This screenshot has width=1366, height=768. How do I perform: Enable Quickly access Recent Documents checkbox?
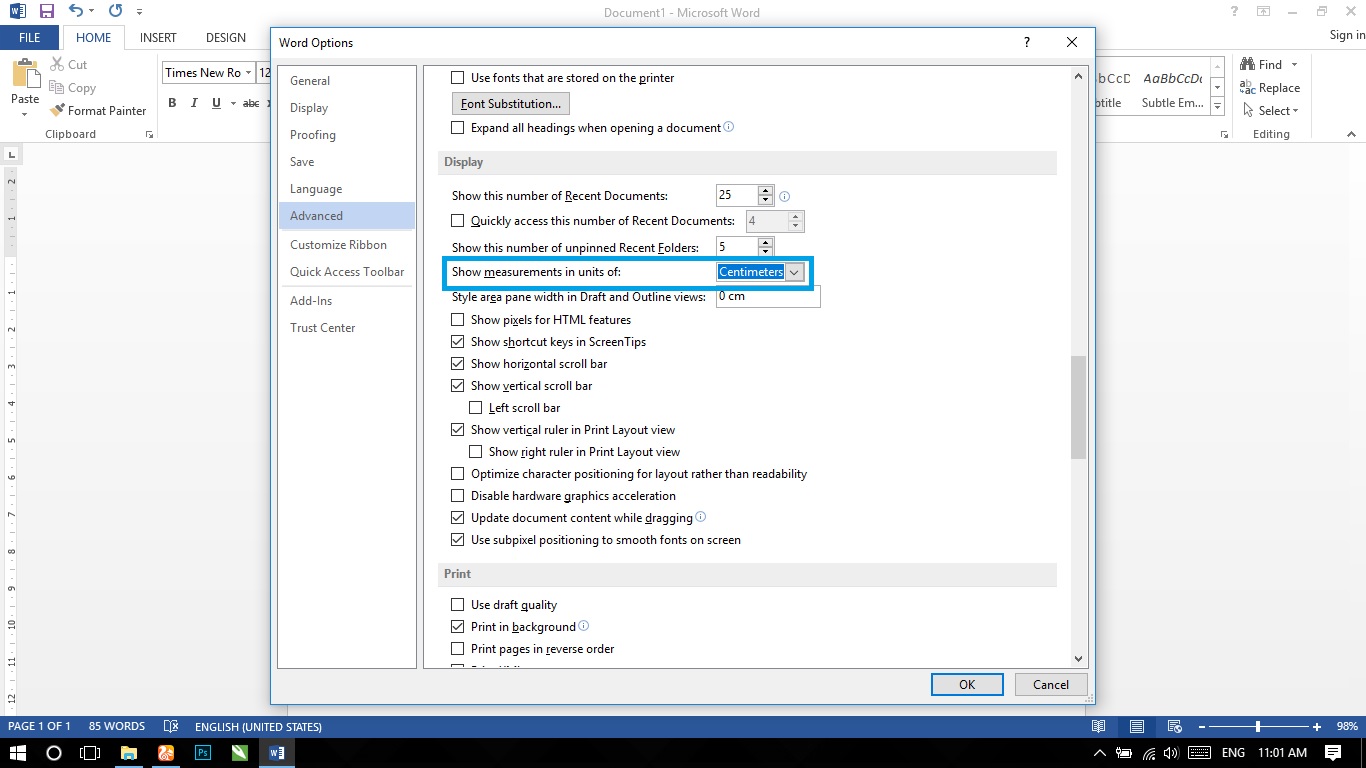coord(458,221)
